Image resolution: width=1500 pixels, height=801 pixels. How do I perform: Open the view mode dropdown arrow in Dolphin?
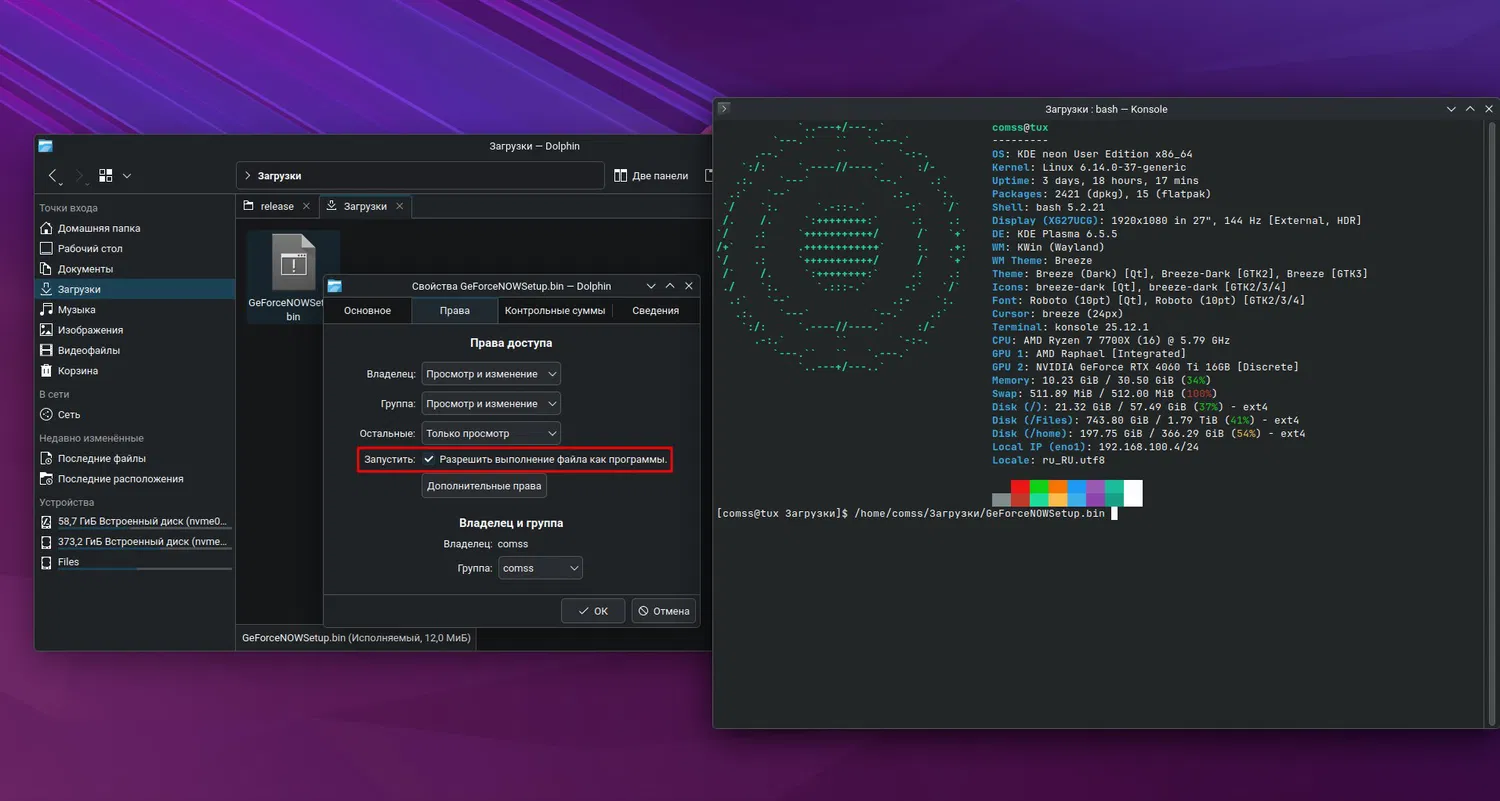pyautogui.click(x=127, y=176)
